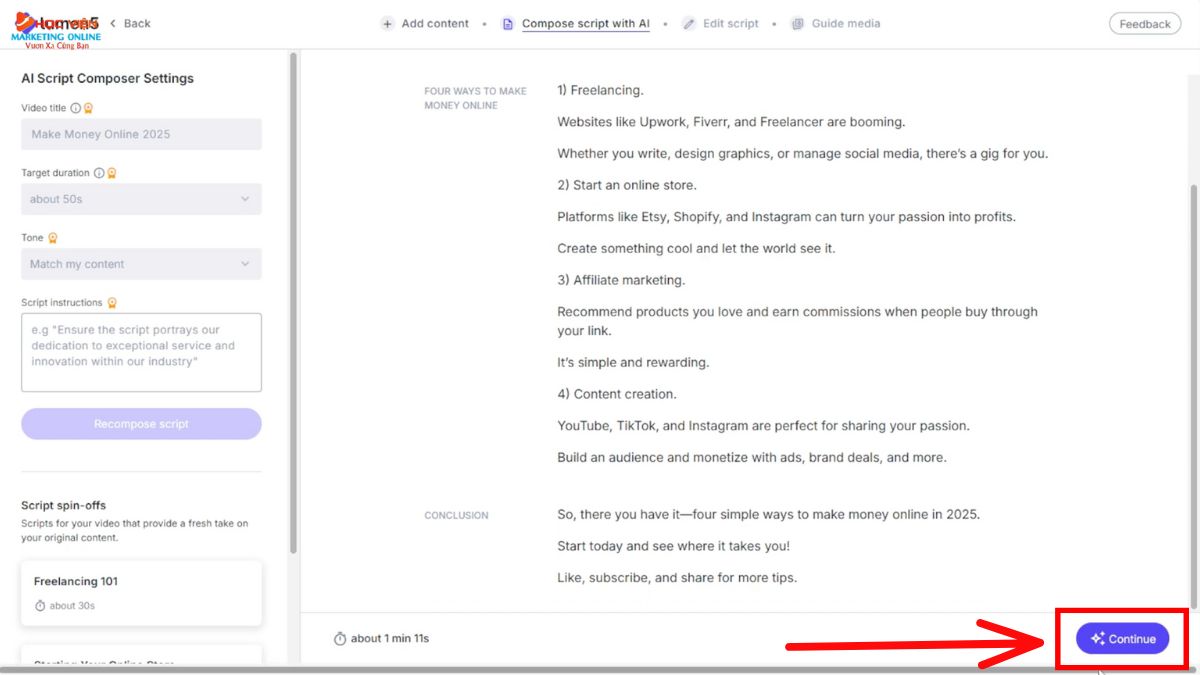Focus the Script instructions text box
The width and height of the screenshot is (1200, 675).
pyautogui.click(x=141, y=352)
